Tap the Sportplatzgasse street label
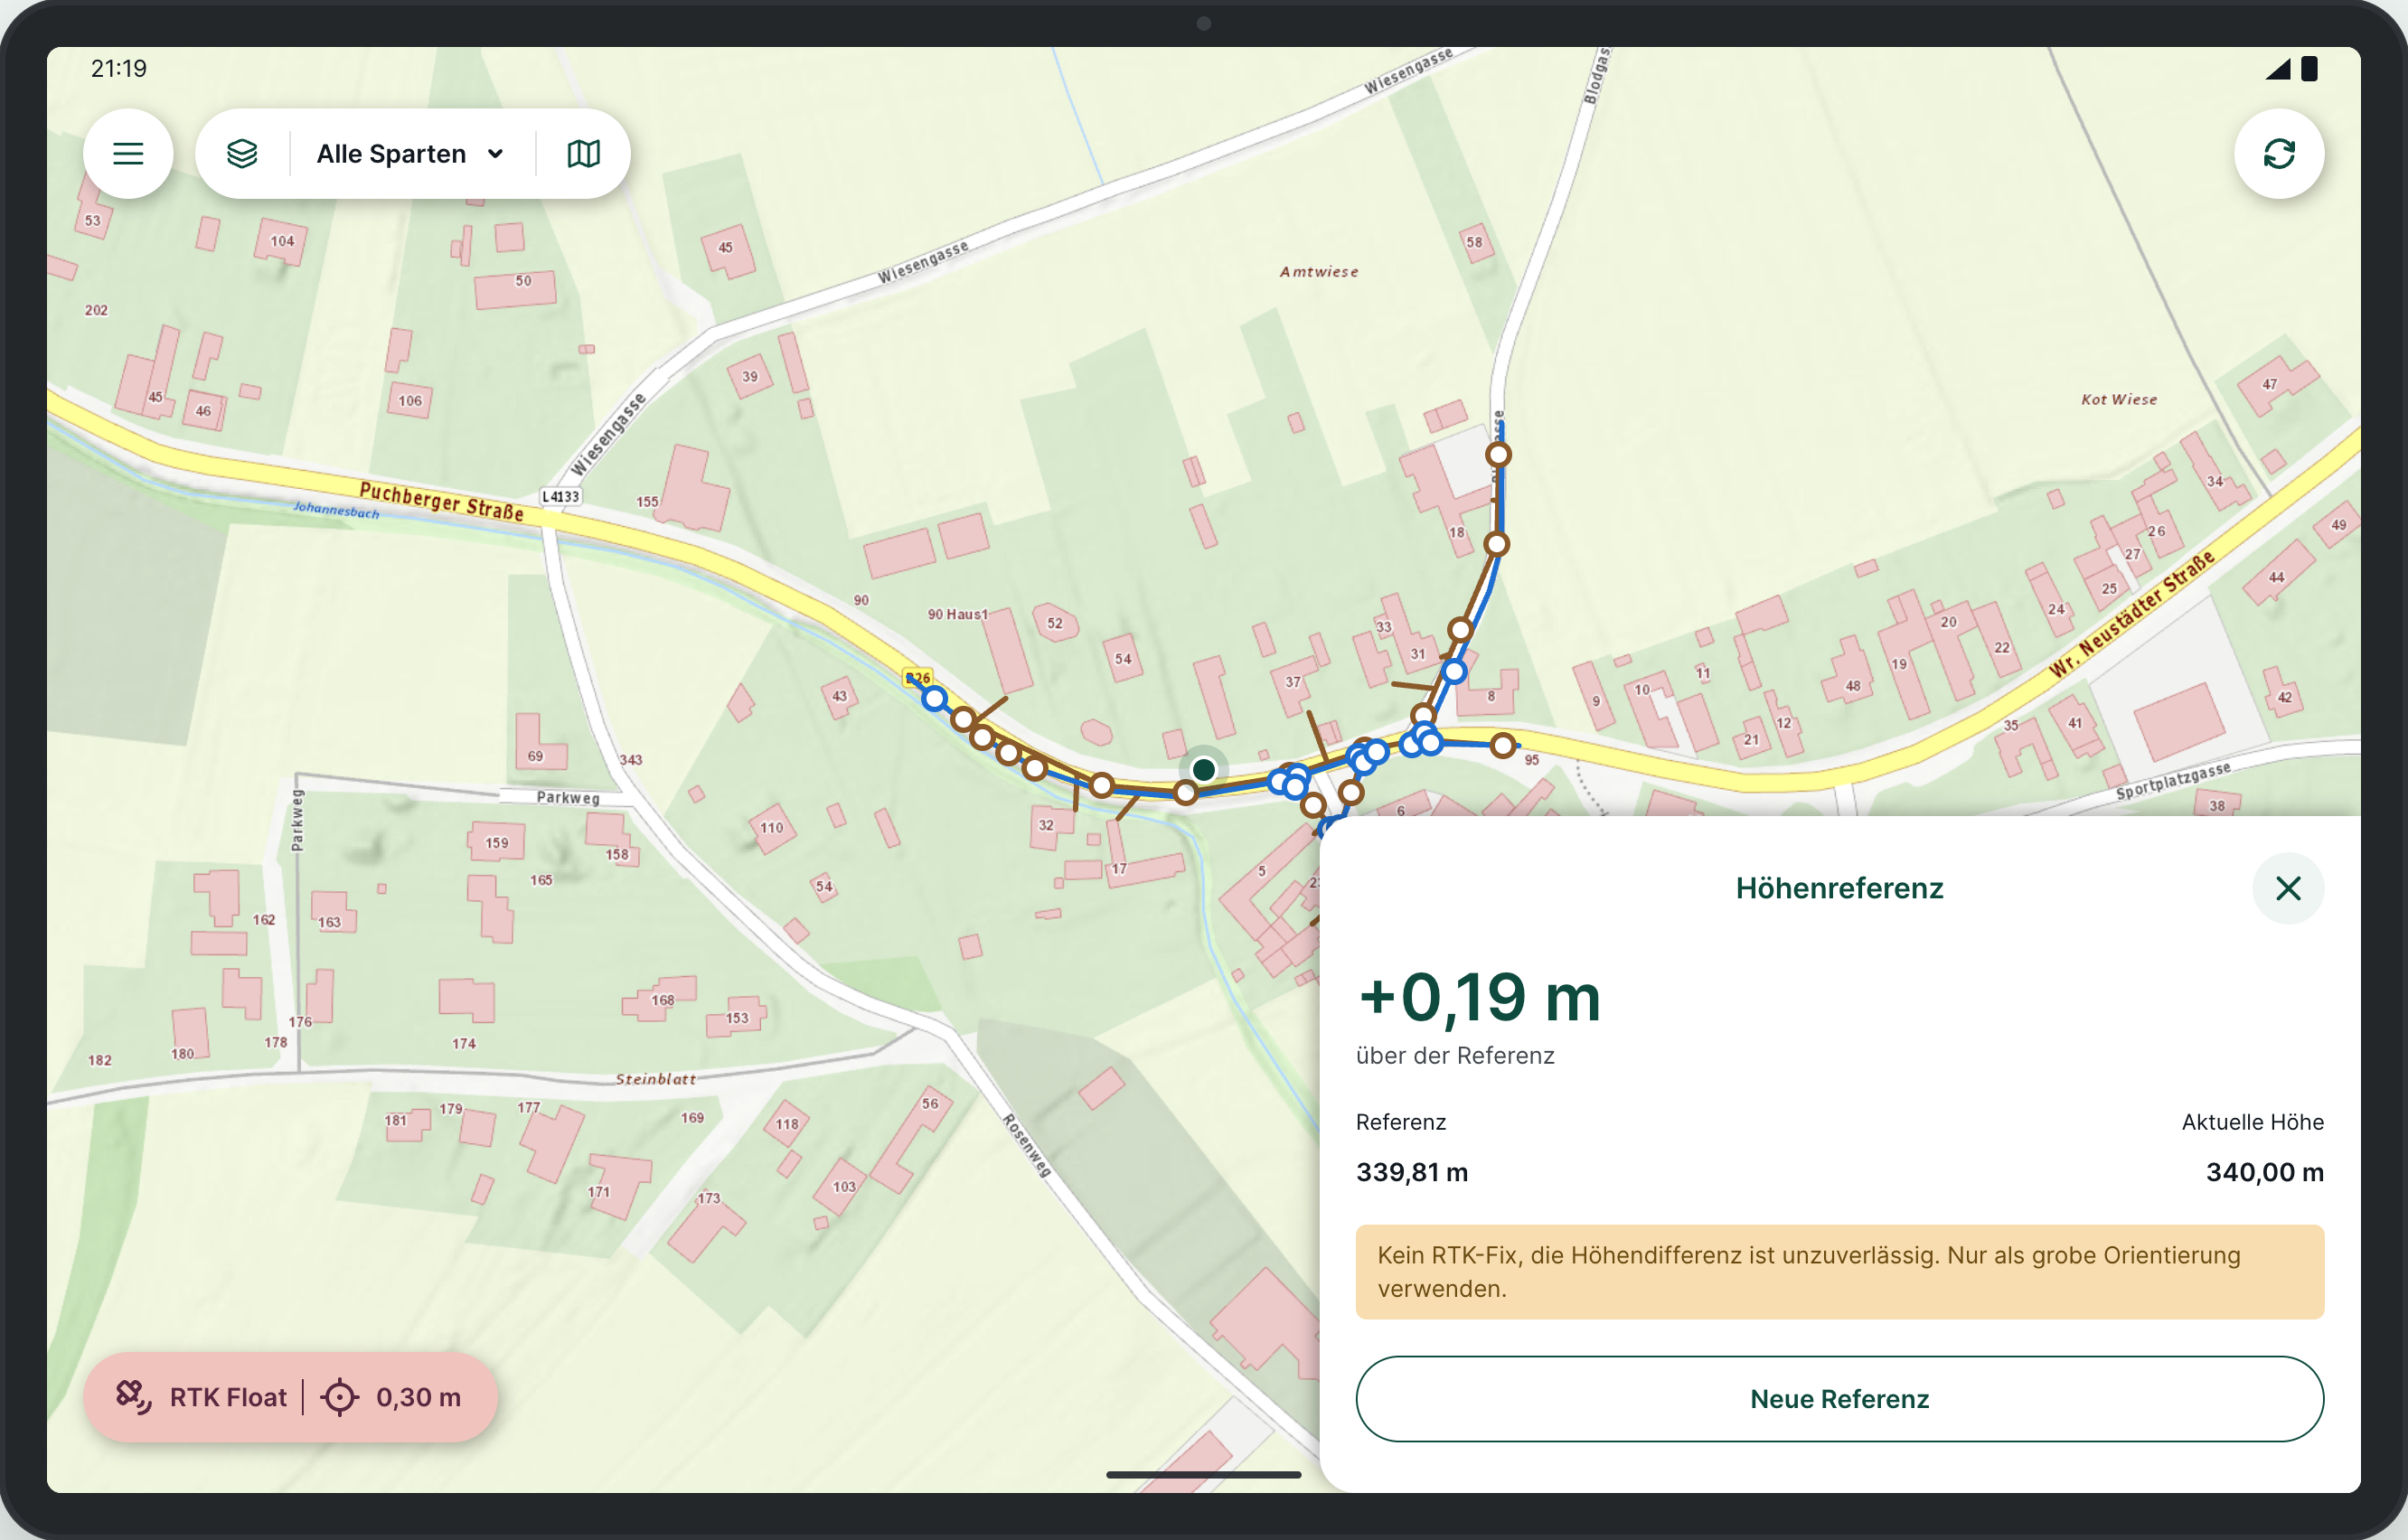The image size is (2408, 1540). 2173,781
